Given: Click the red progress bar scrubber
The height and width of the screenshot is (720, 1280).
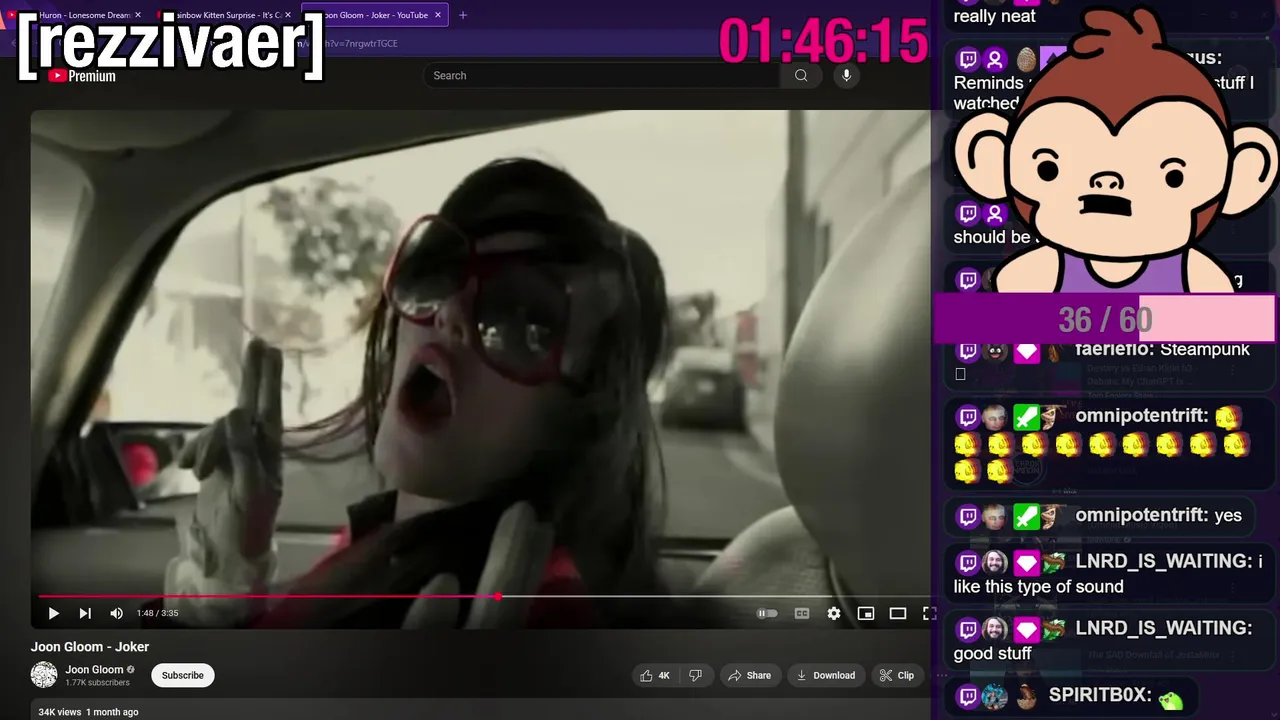Looking at the screenshot, I should tap(498, 596).
